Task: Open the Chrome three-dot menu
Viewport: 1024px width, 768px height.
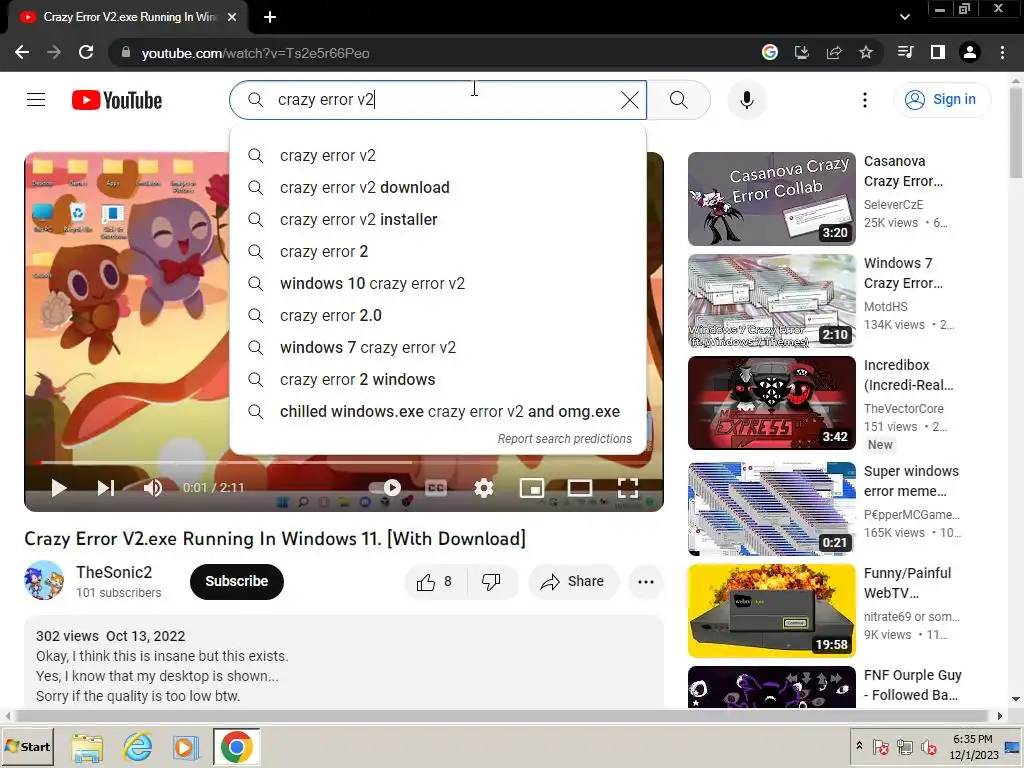Action: point(1002,52)
